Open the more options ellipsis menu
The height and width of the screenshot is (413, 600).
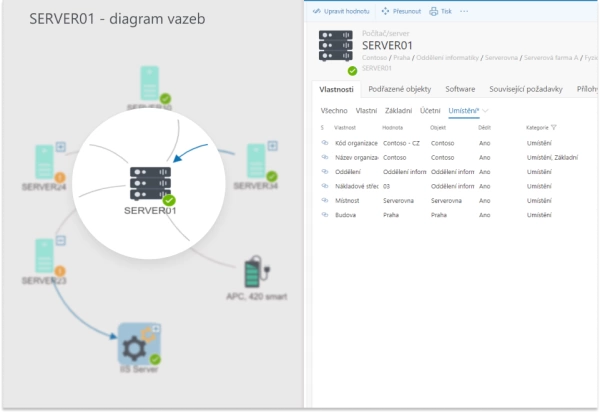[464, 11]
